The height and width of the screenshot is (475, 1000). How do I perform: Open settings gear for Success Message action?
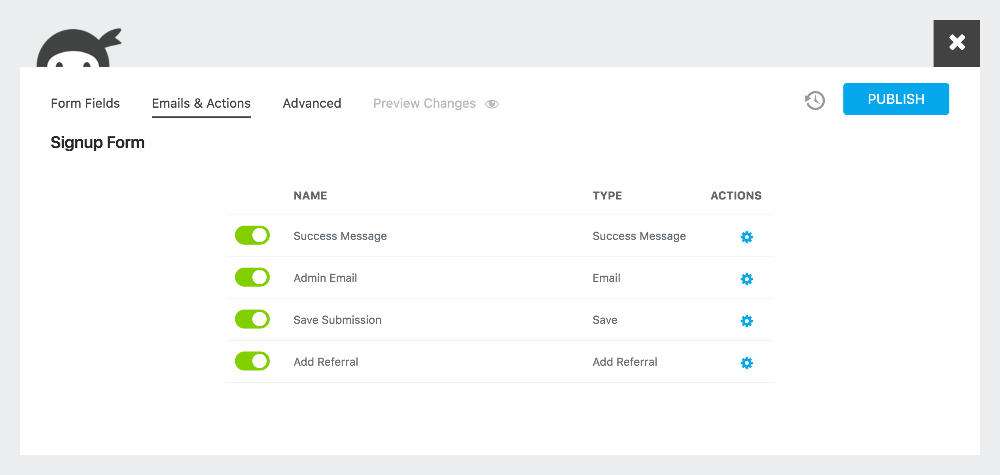pyautogui.click(x=747, y=237)
